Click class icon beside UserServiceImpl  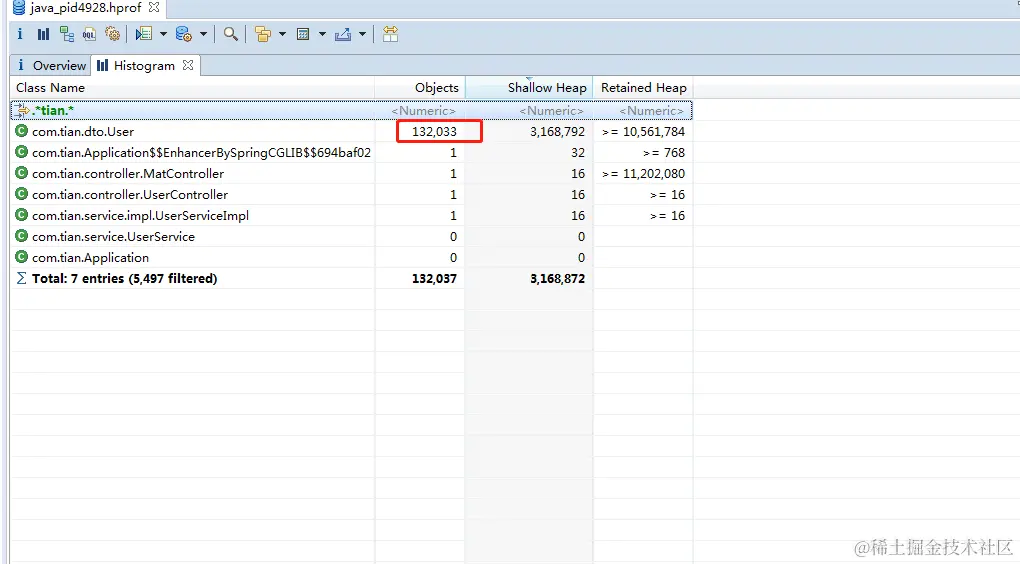click(x=21, y=215)
